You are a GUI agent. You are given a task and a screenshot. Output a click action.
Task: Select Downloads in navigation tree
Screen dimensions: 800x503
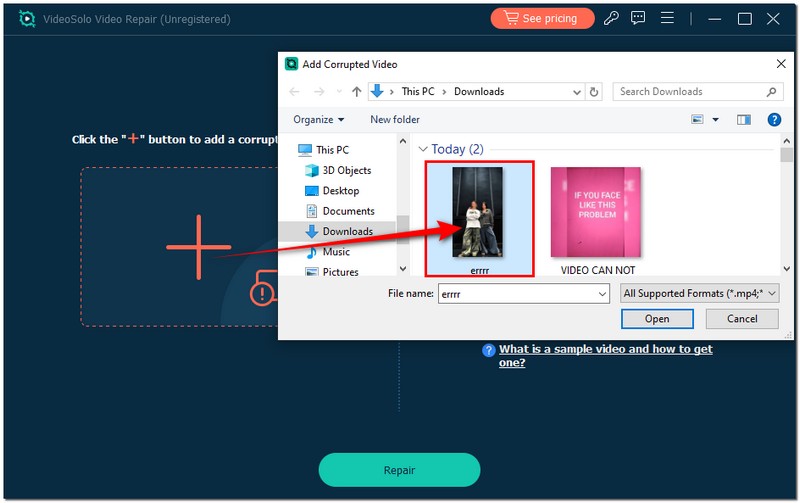pyautogui.click(x=337, y=231)
